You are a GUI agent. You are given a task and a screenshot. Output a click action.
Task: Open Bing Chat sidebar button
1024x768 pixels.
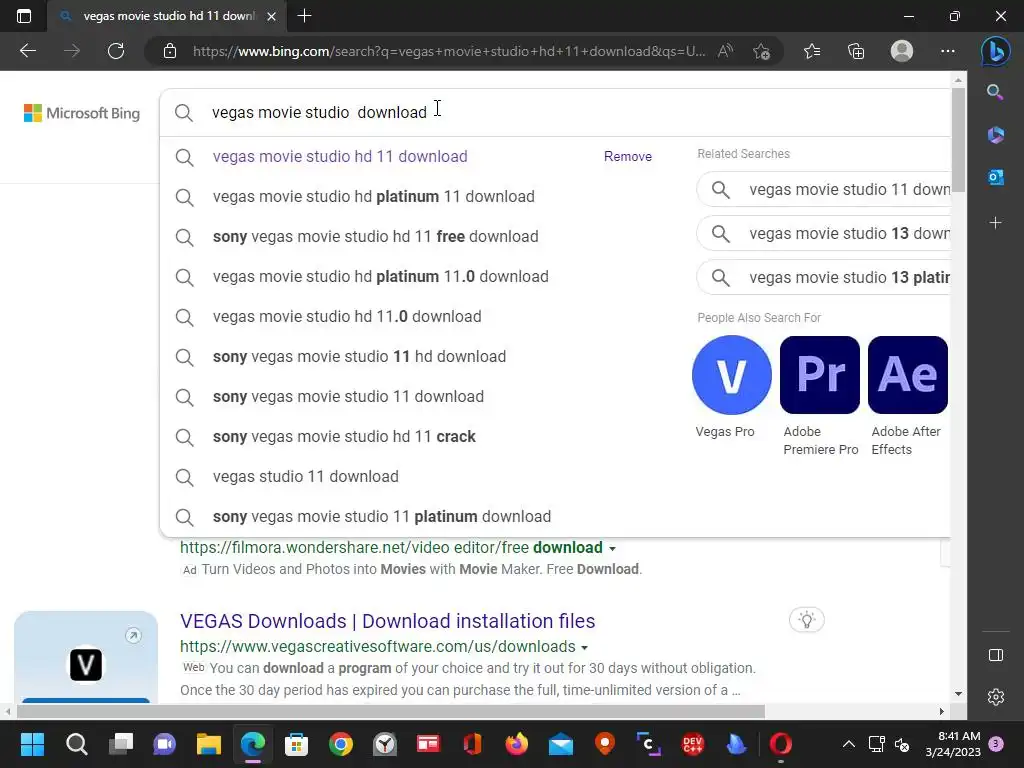click(x=995, y=51)
